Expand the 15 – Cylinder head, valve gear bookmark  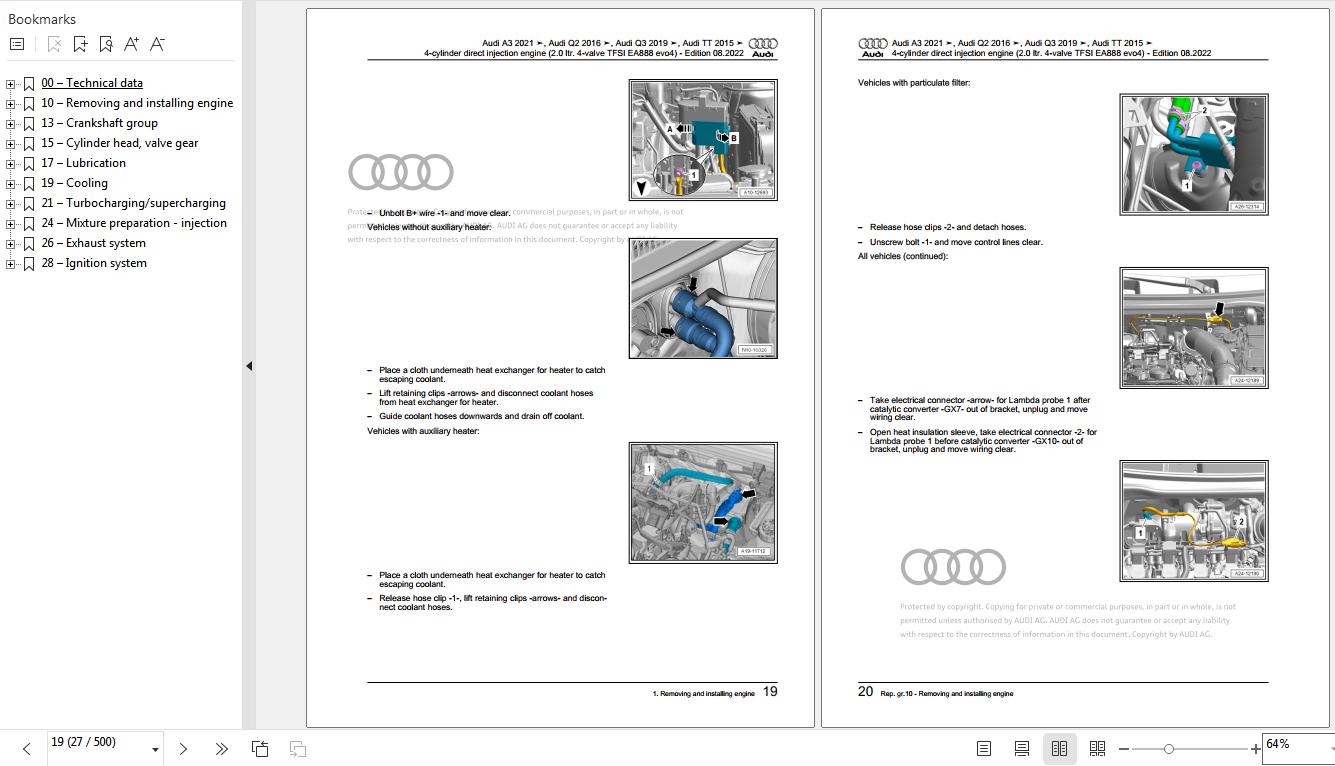click(x=11, y=144)
